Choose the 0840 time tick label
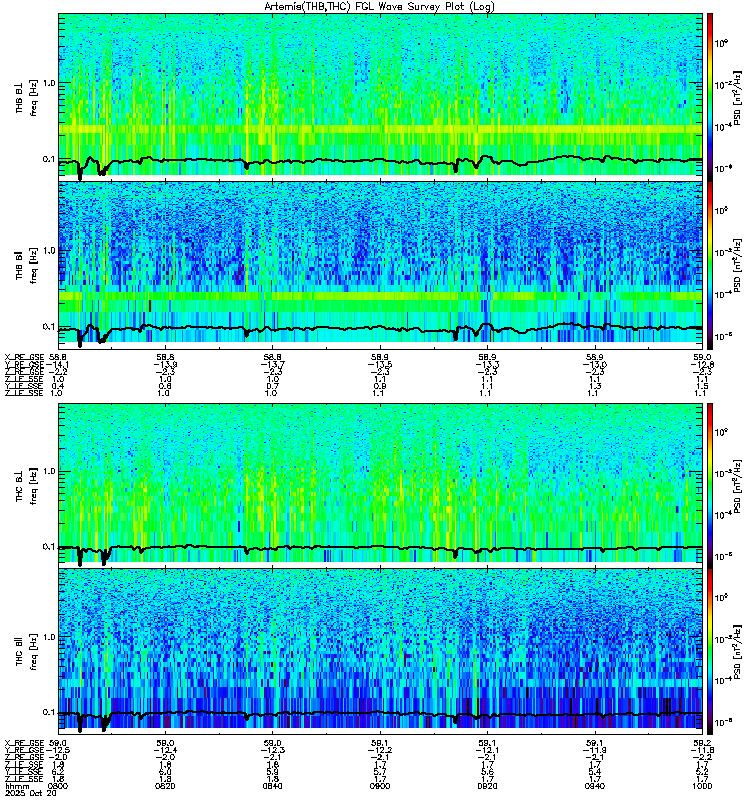Screen dimensions: 750x800 (272, 786)
